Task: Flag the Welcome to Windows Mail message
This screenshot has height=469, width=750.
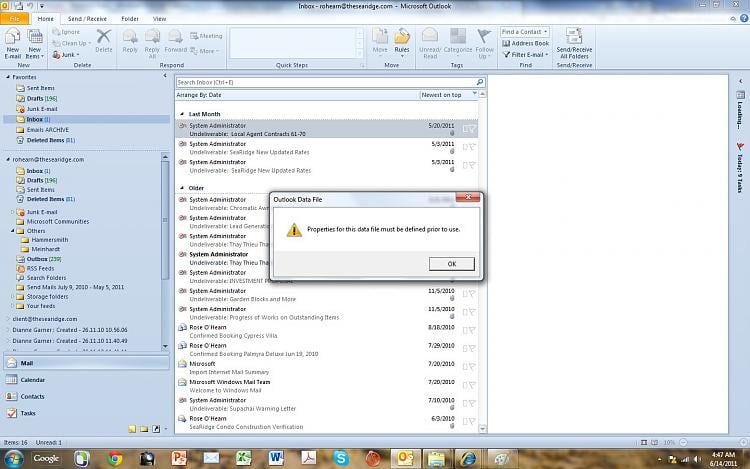Action: click(472, 385)
